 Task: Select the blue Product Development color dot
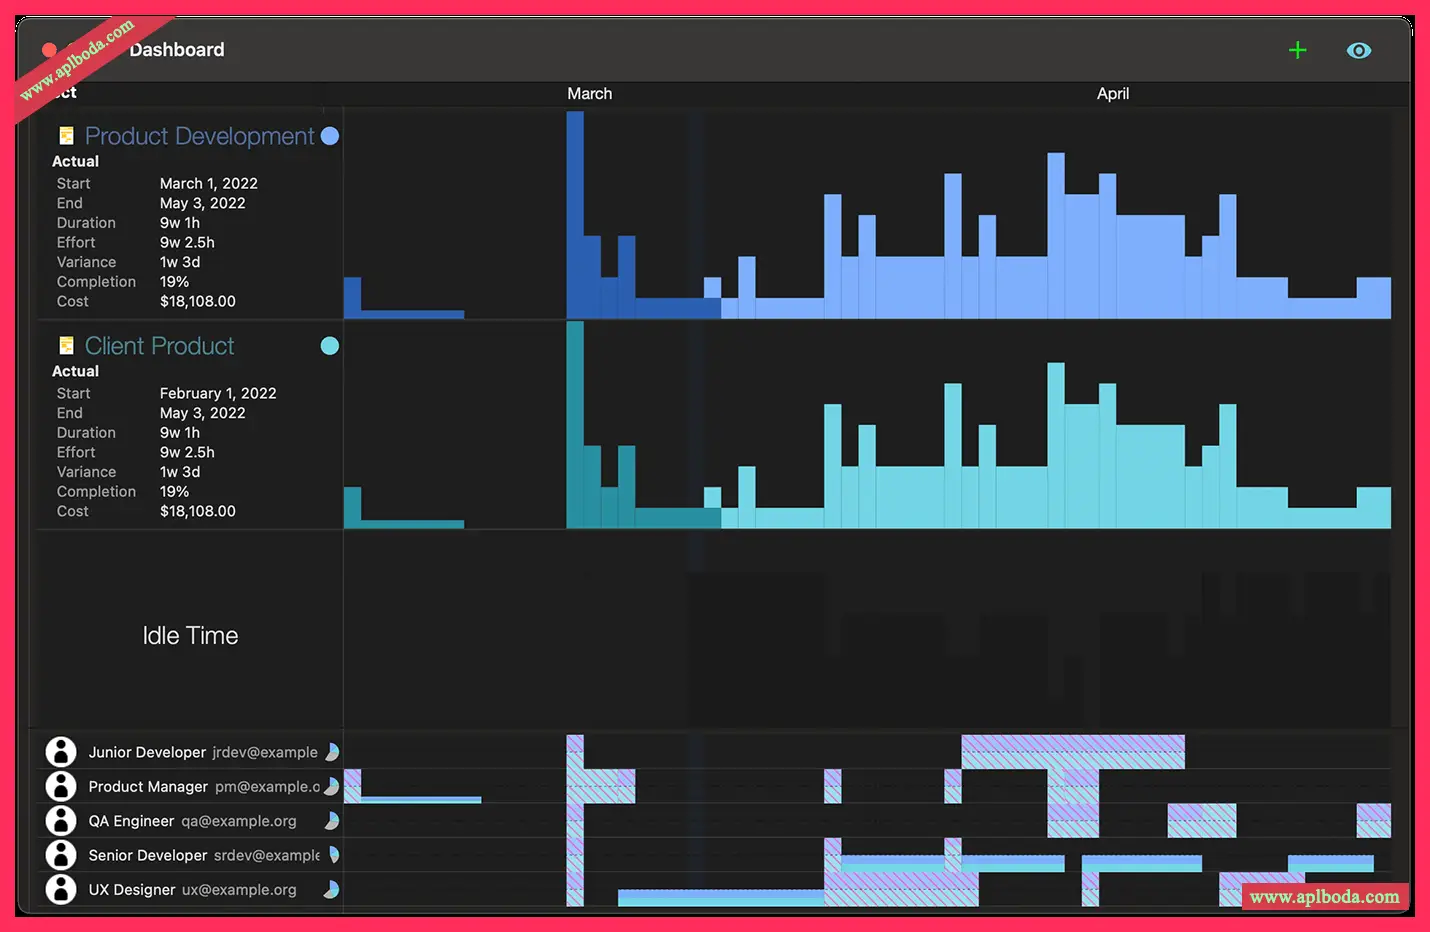click(x=330, y=136)
